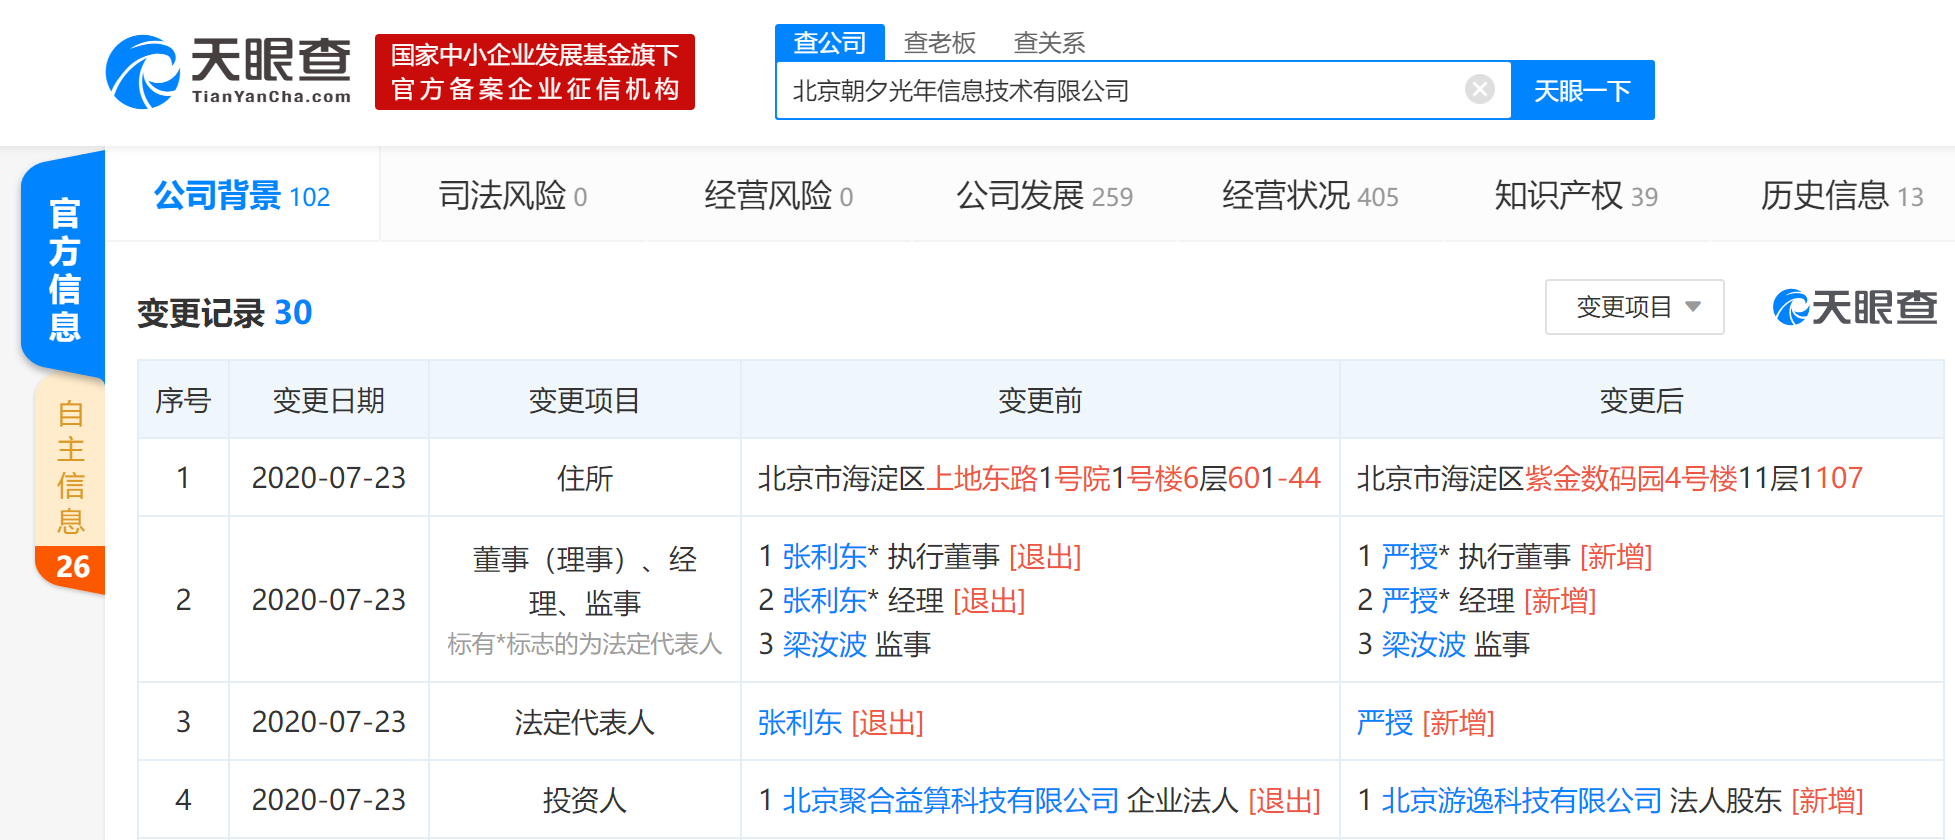Click the 变更后 column header
Image resolution: width=1955 pixels, height=840 pixels.
(1642, 401)
